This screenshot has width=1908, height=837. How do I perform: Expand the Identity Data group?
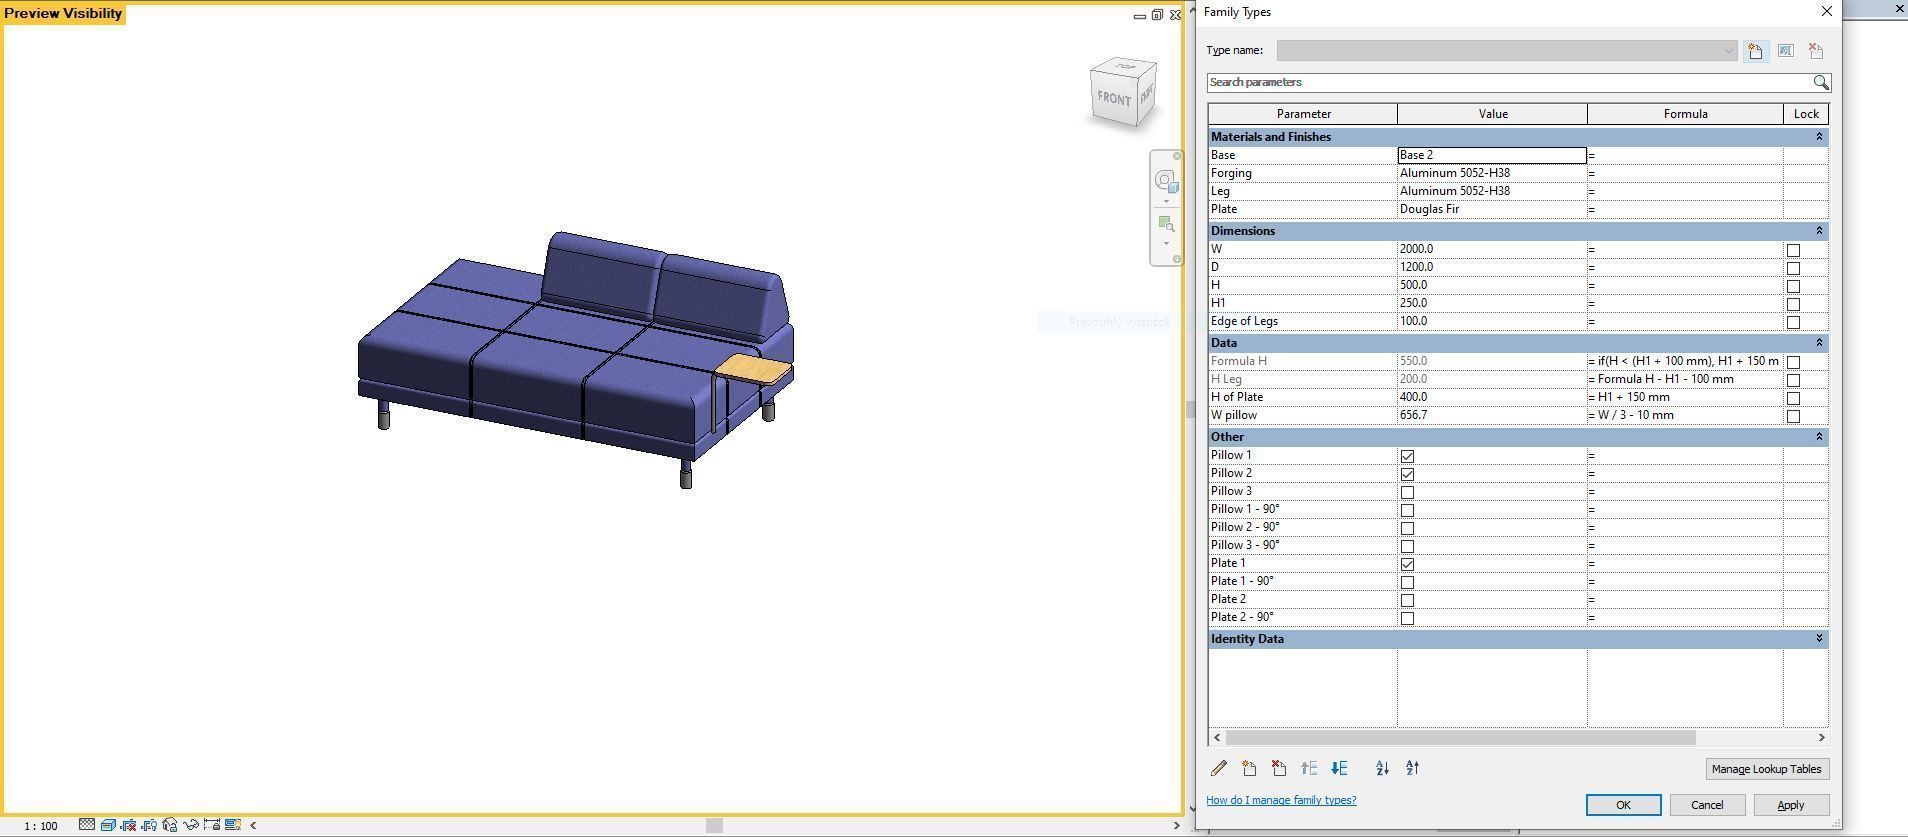click(1819, 638)
